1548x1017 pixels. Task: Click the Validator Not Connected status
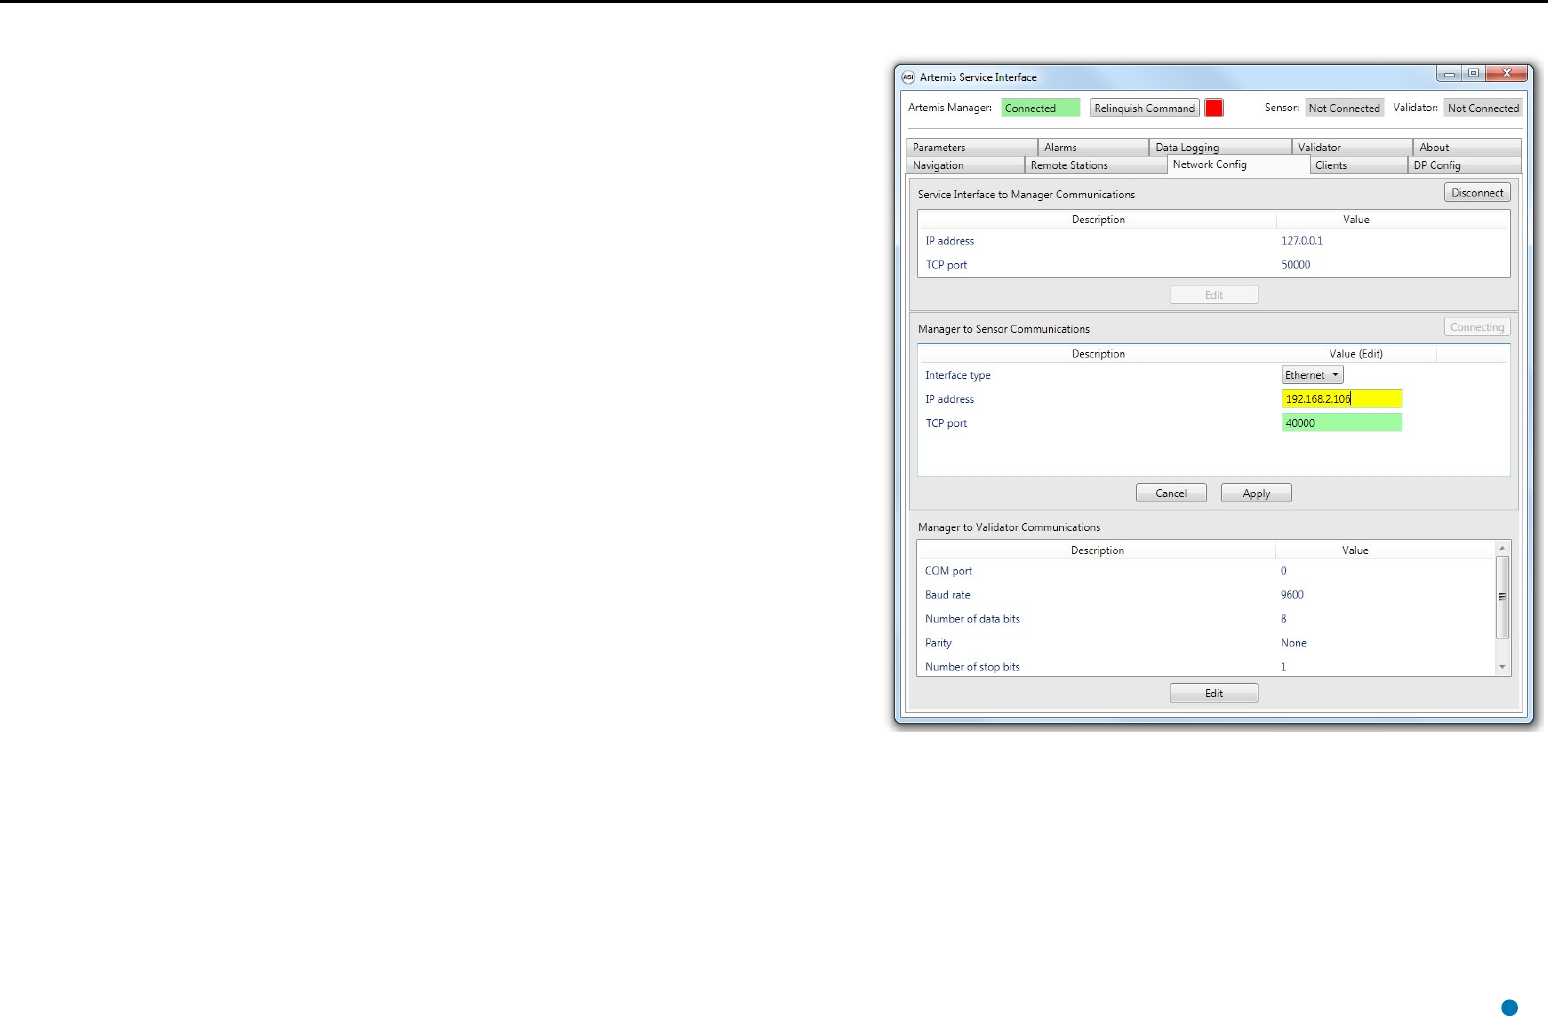[1483, 108]
